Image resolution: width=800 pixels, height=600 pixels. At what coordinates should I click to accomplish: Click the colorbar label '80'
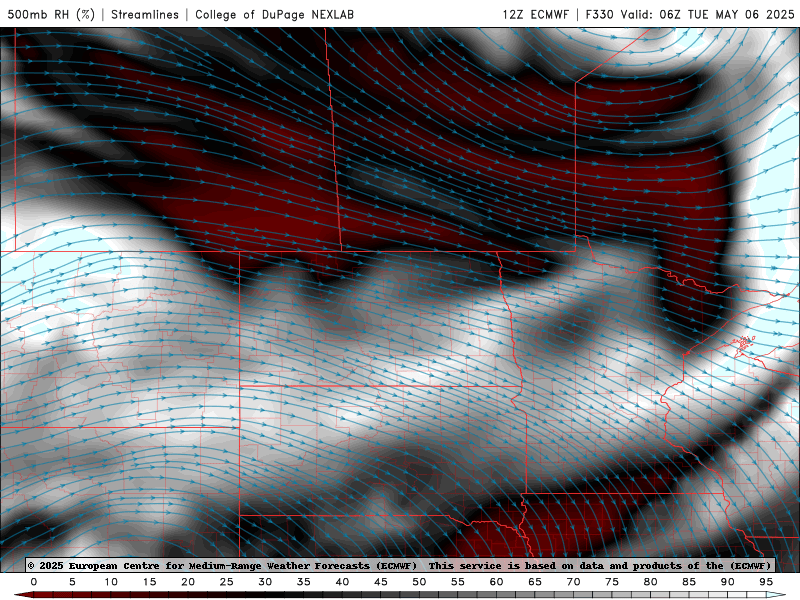tap(651, 582)
